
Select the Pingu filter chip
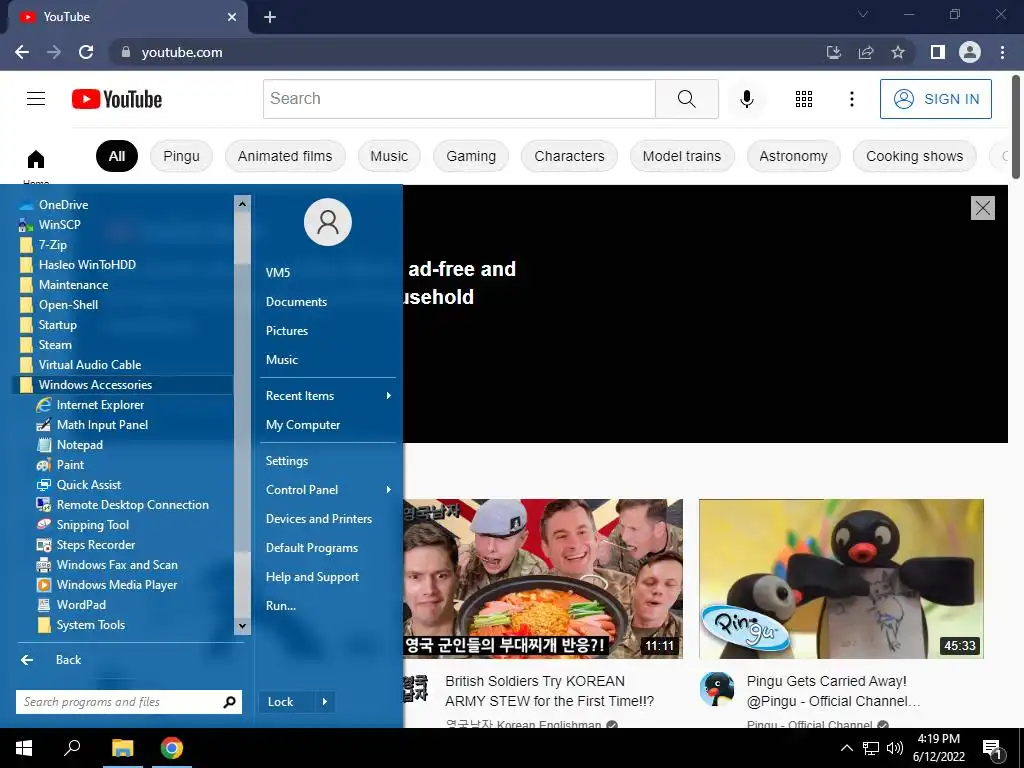click(181, 156)
